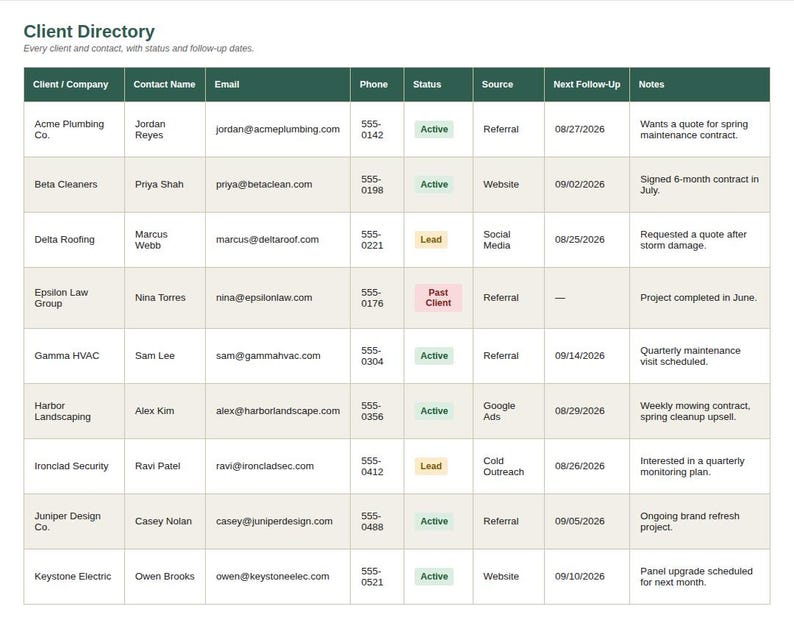Click contact name "Sam Lee"
Image resolution: width=794 pixels, height=634 pixels.
(154, 356)
